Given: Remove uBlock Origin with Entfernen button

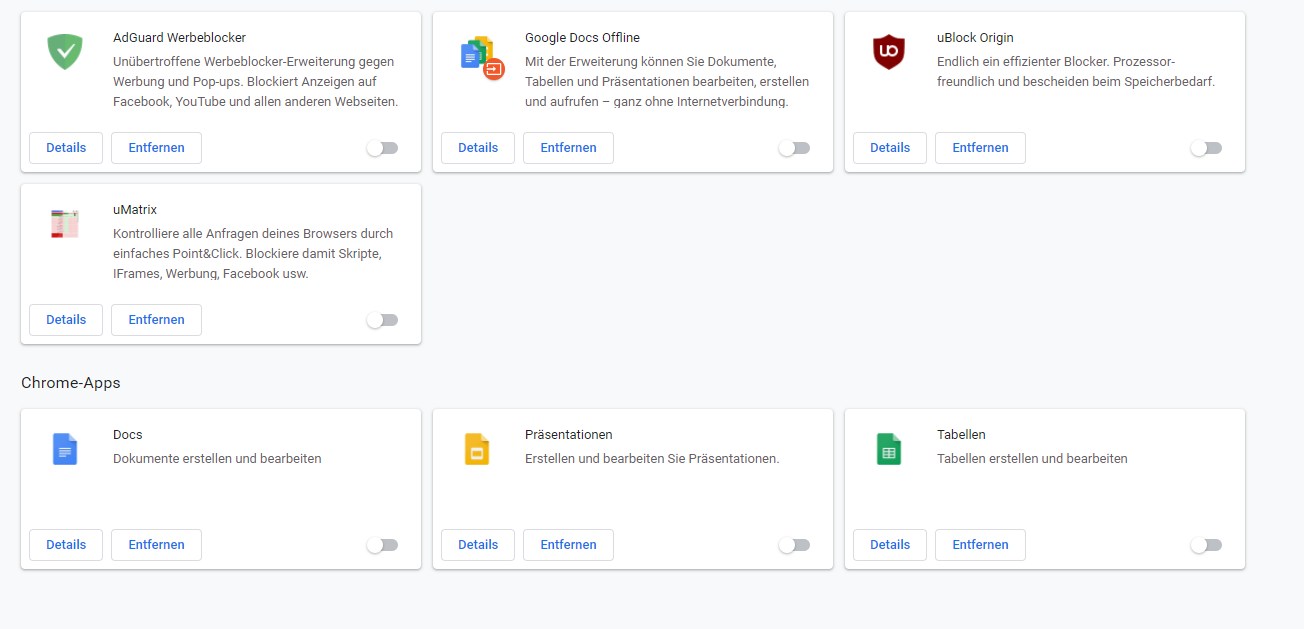Looking at the screenshot, I should point(980,148).
